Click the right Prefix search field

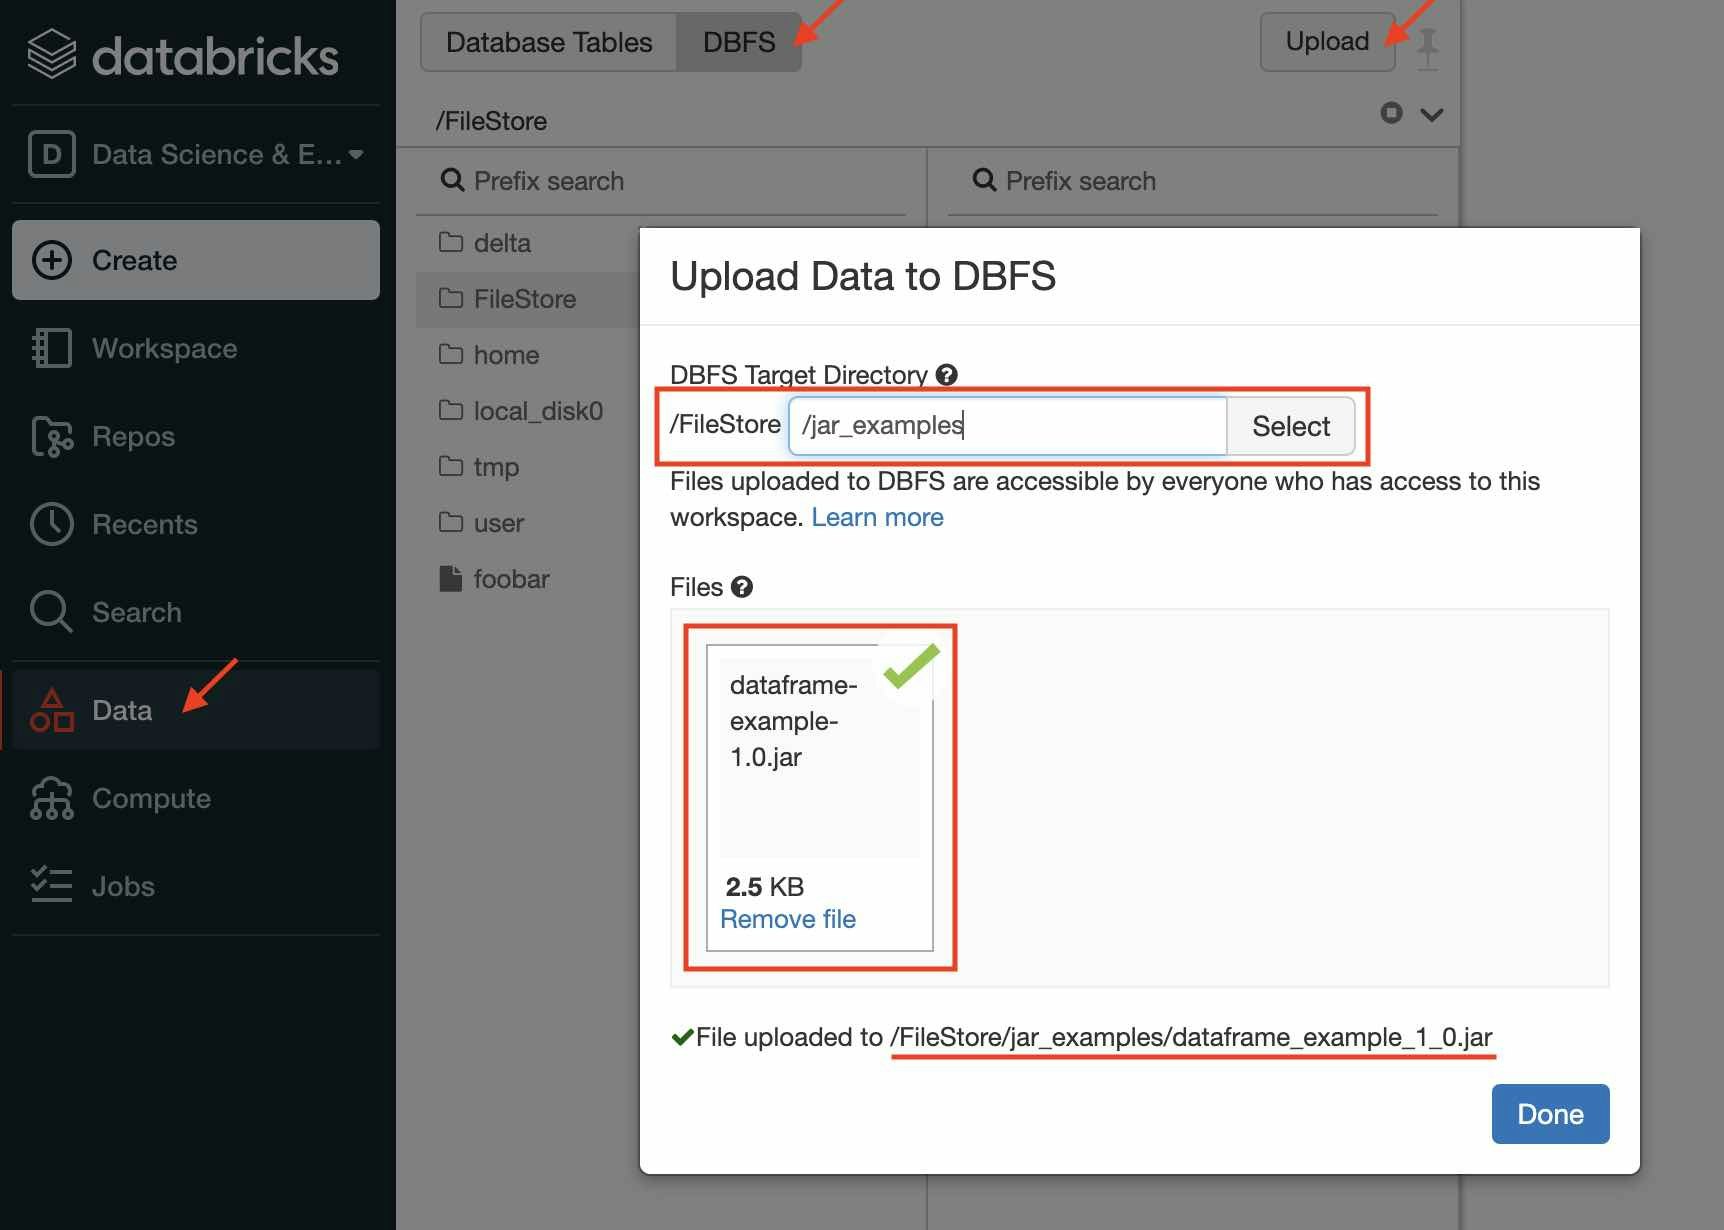tap(1193, 181)
